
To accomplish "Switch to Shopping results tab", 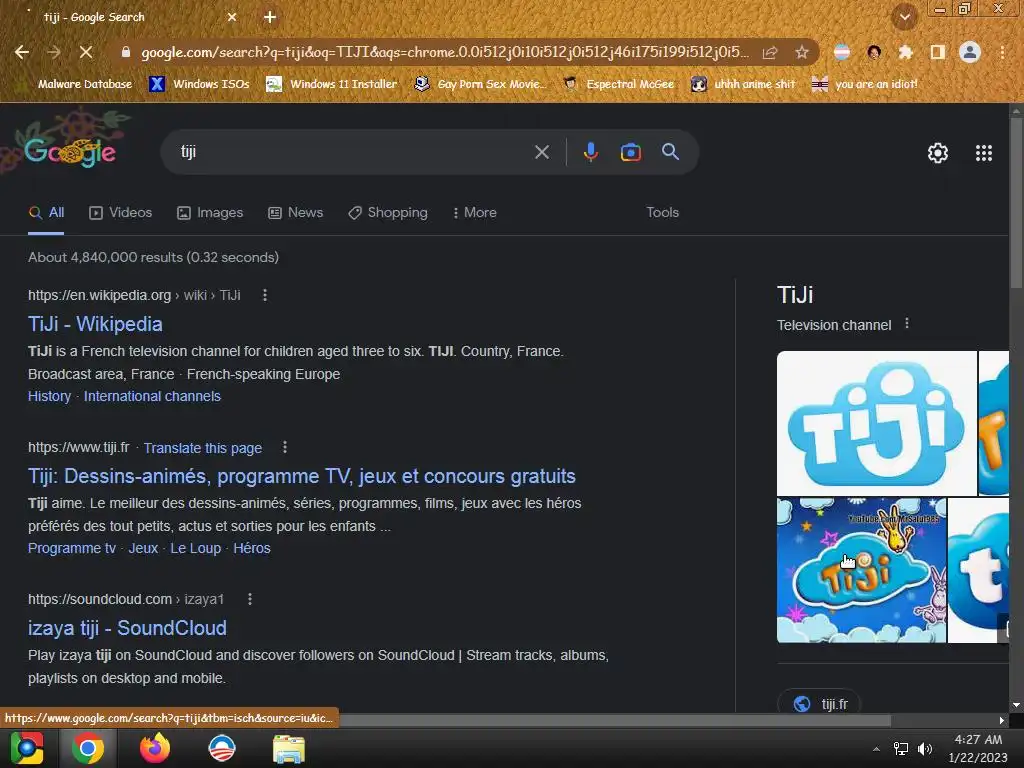I will (388, 212).
